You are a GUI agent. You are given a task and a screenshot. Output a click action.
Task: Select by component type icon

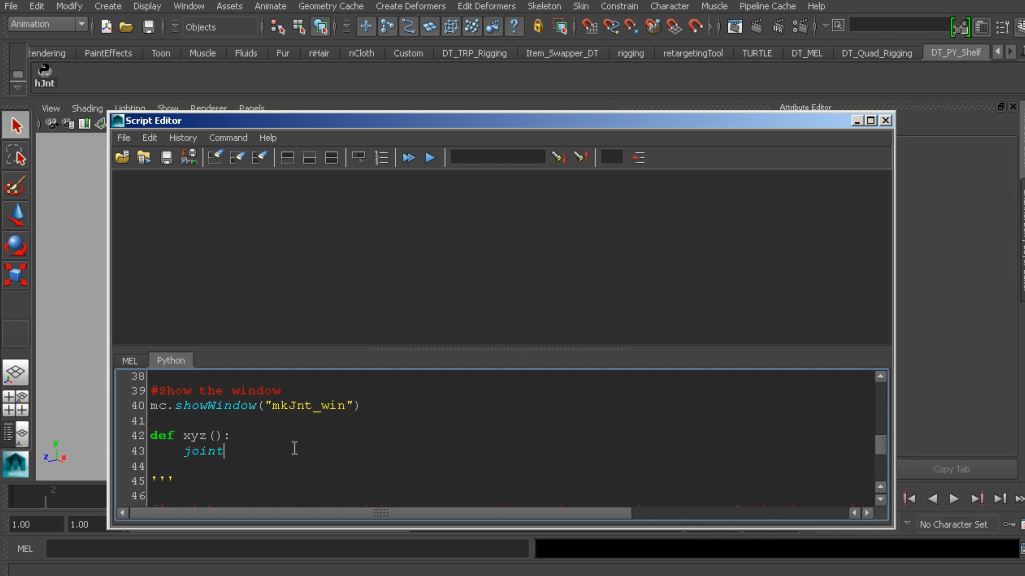pyautogui.click(x=320, y=27)
